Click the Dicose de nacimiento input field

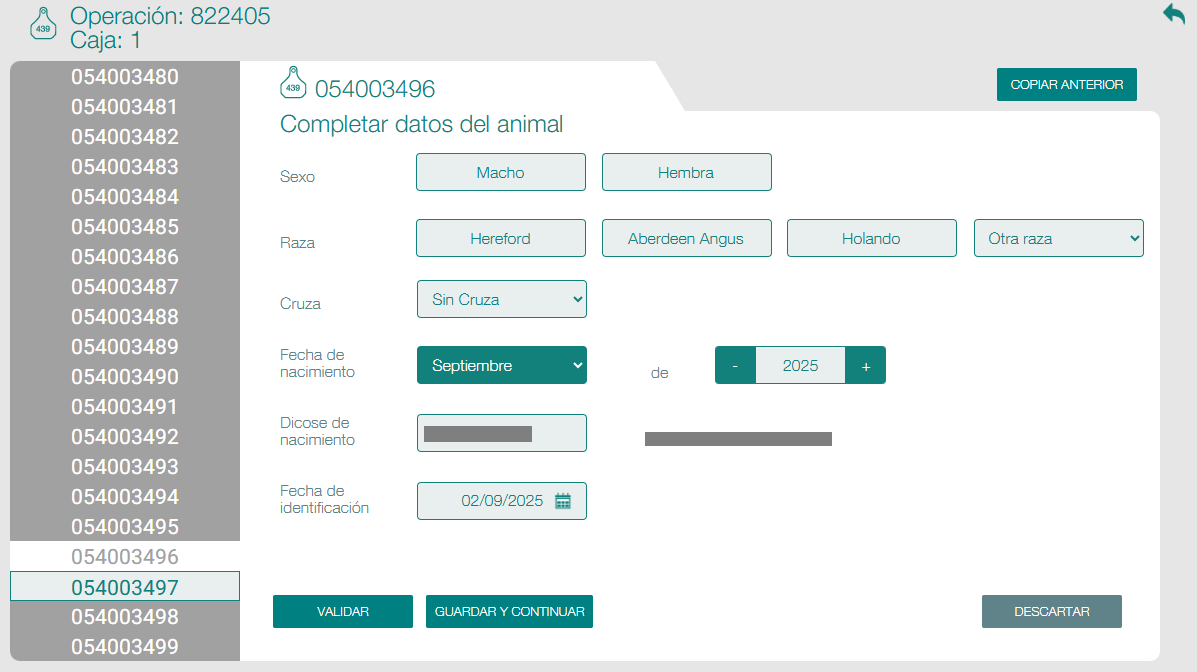tap(501, 432)
